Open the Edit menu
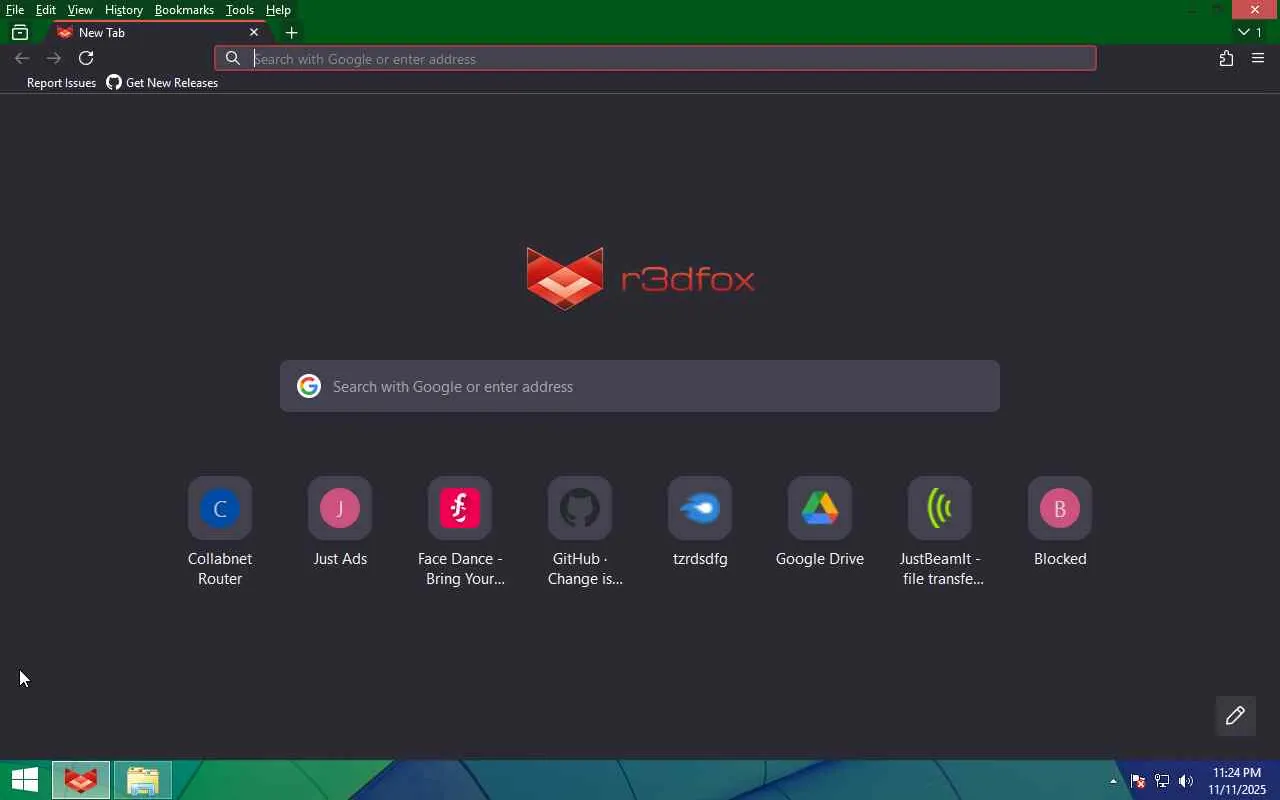This screenshot has height=800, width=1280. click(46, 10)
